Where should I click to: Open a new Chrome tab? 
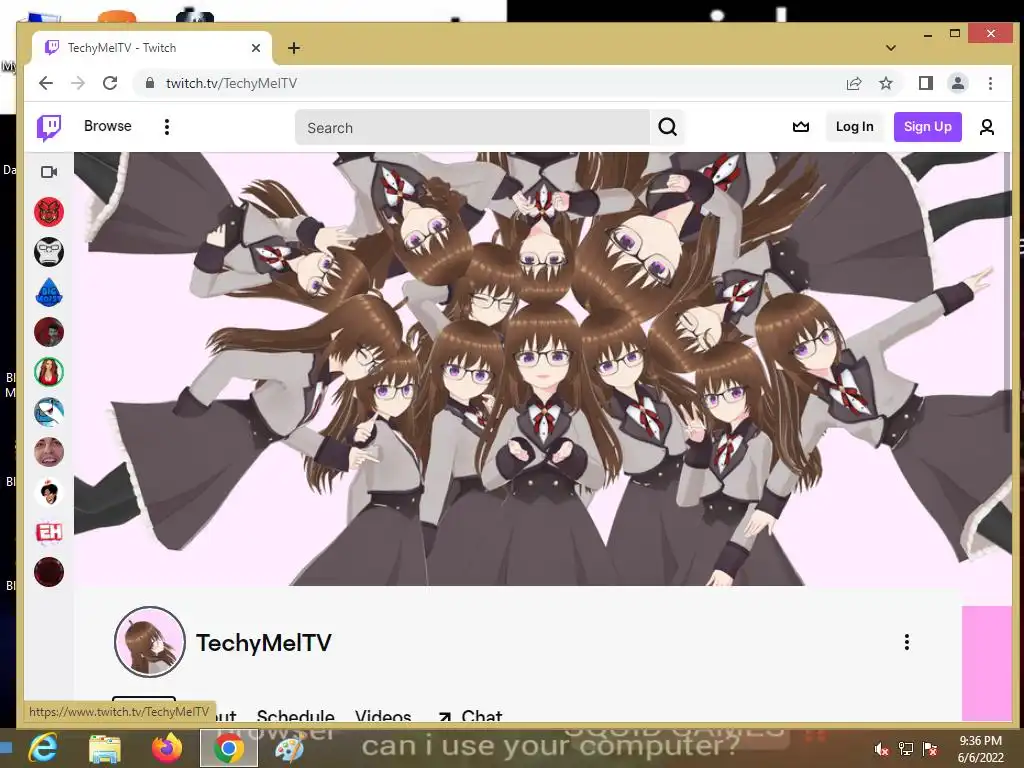(x=294, y=48)
